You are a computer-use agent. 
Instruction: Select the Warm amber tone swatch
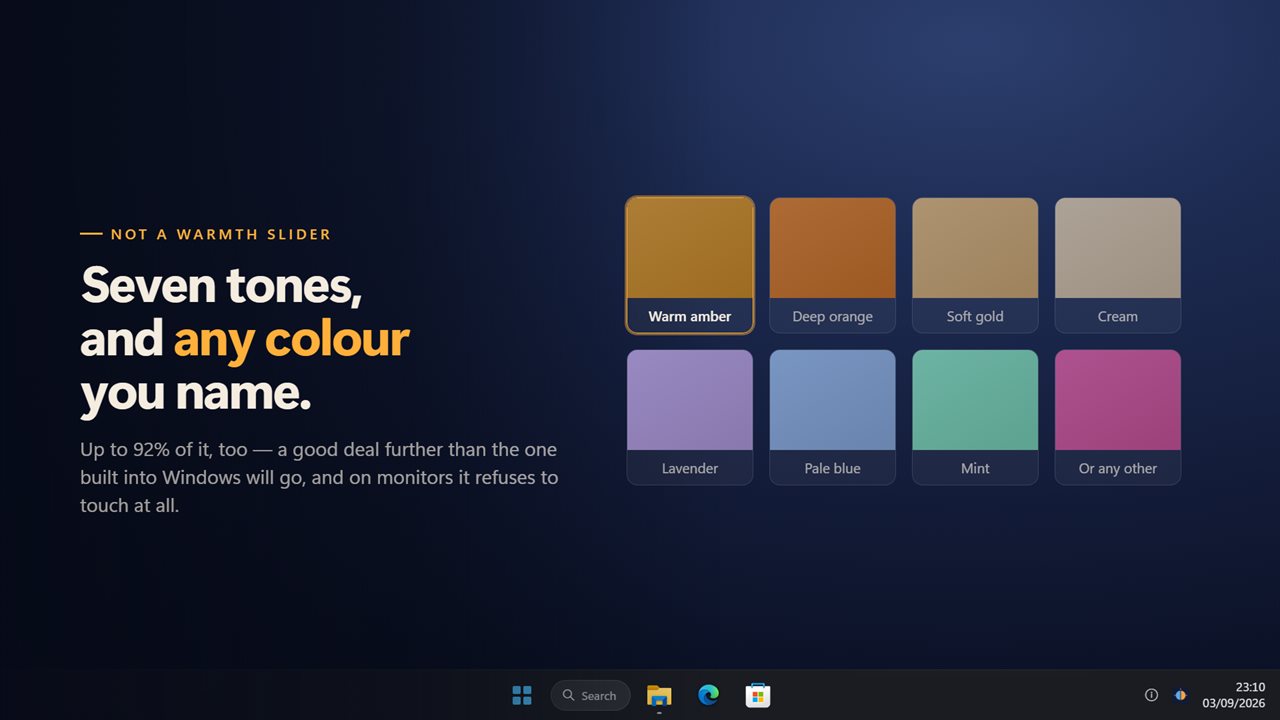pyautogui.click(x=690, y=265)
